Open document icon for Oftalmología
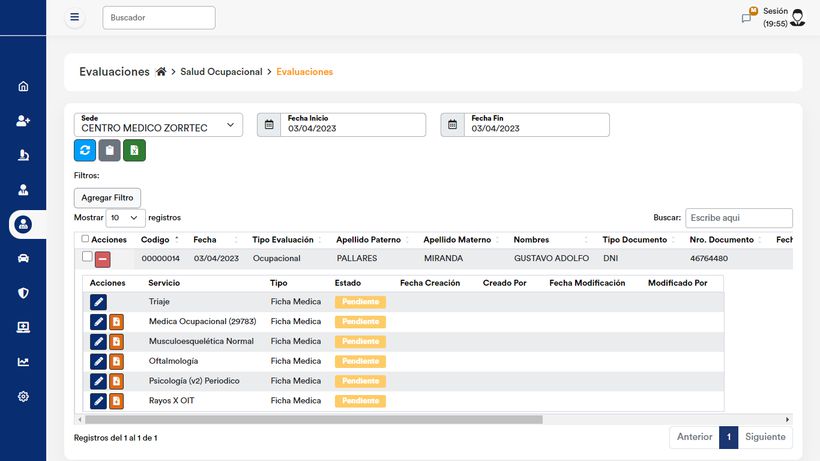Image resolution: width=820 pixels, height=461 pixels. 117,362
